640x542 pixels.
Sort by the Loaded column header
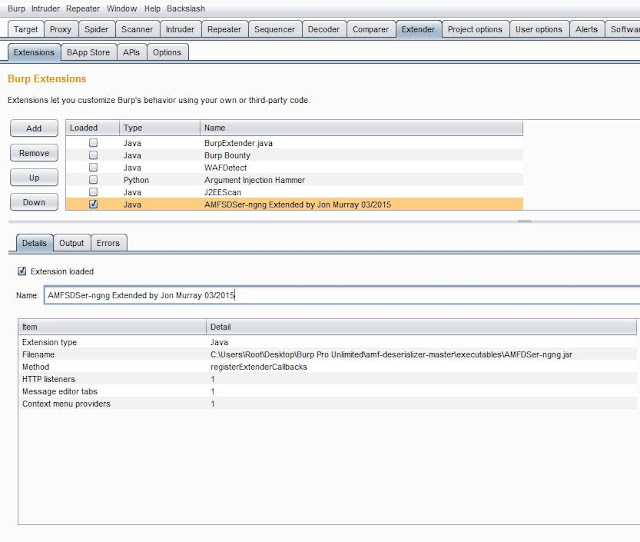point(93,128)
